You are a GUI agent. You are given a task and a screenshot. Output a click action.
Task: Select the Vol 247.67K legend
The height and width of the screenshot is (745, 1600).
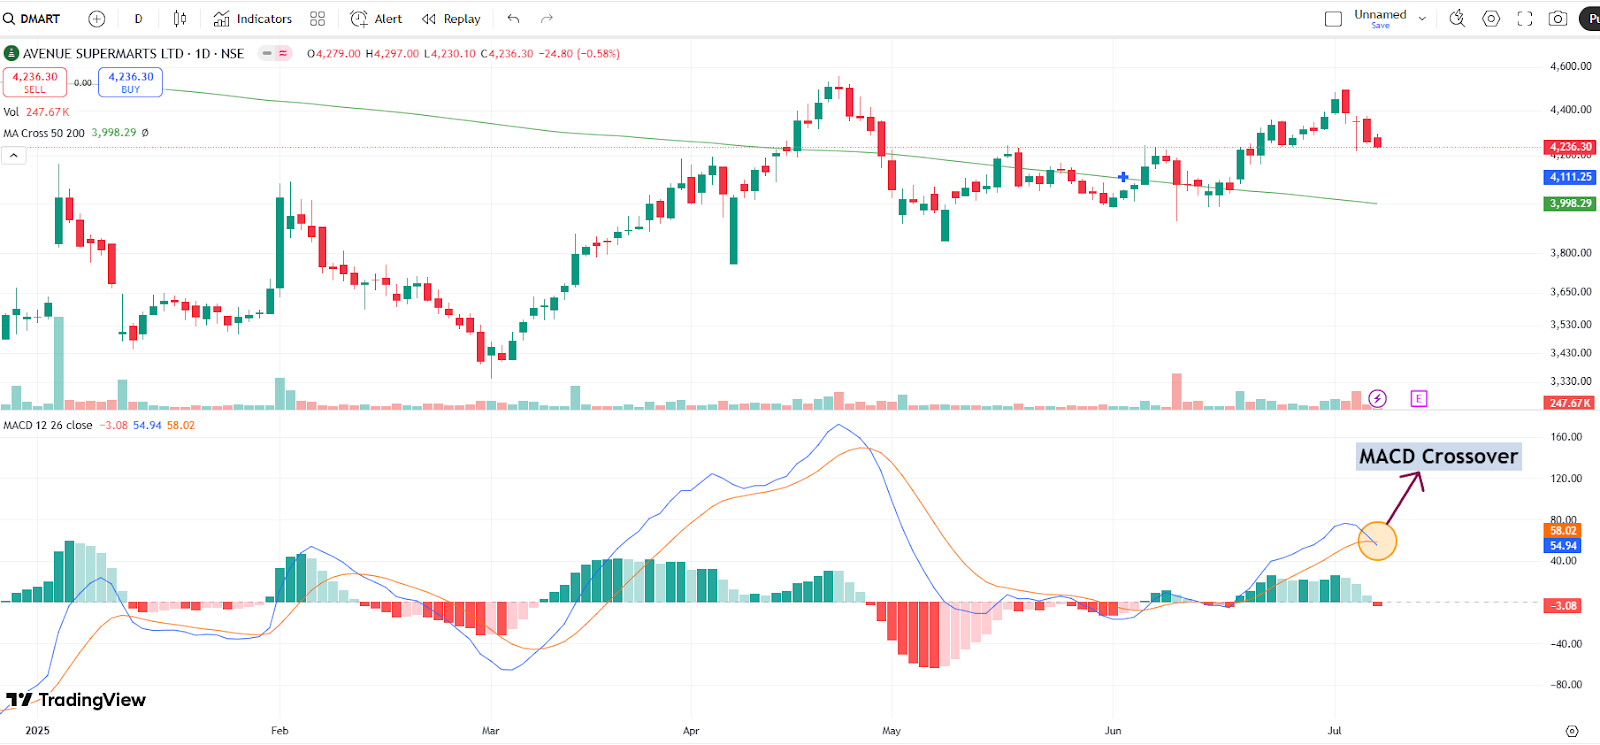tap(36, 113)
